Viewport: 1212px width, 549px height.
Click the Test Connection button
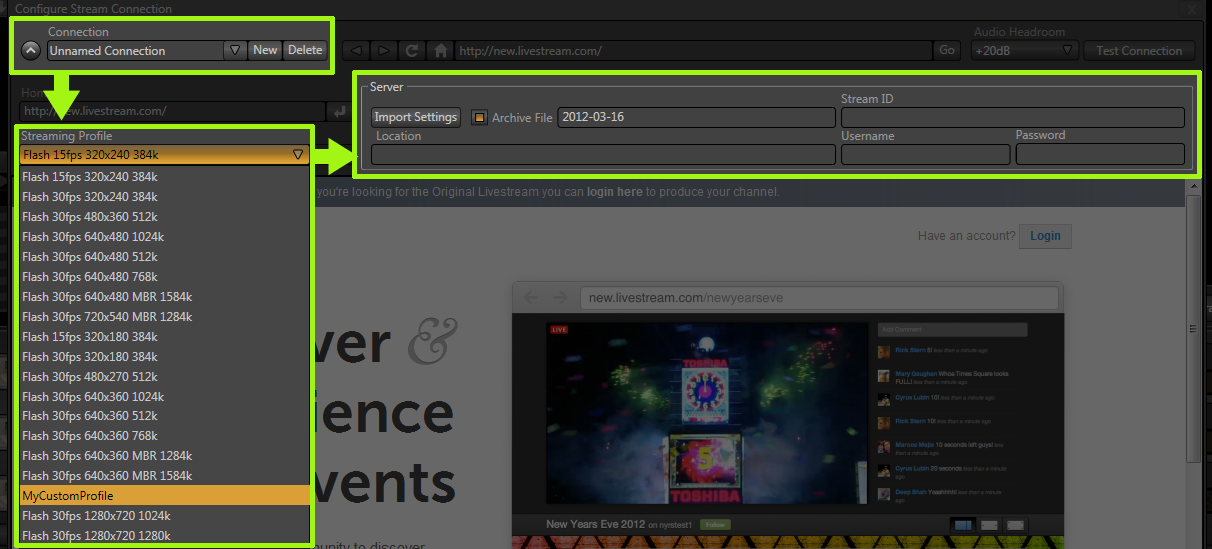pos(1139,50)
